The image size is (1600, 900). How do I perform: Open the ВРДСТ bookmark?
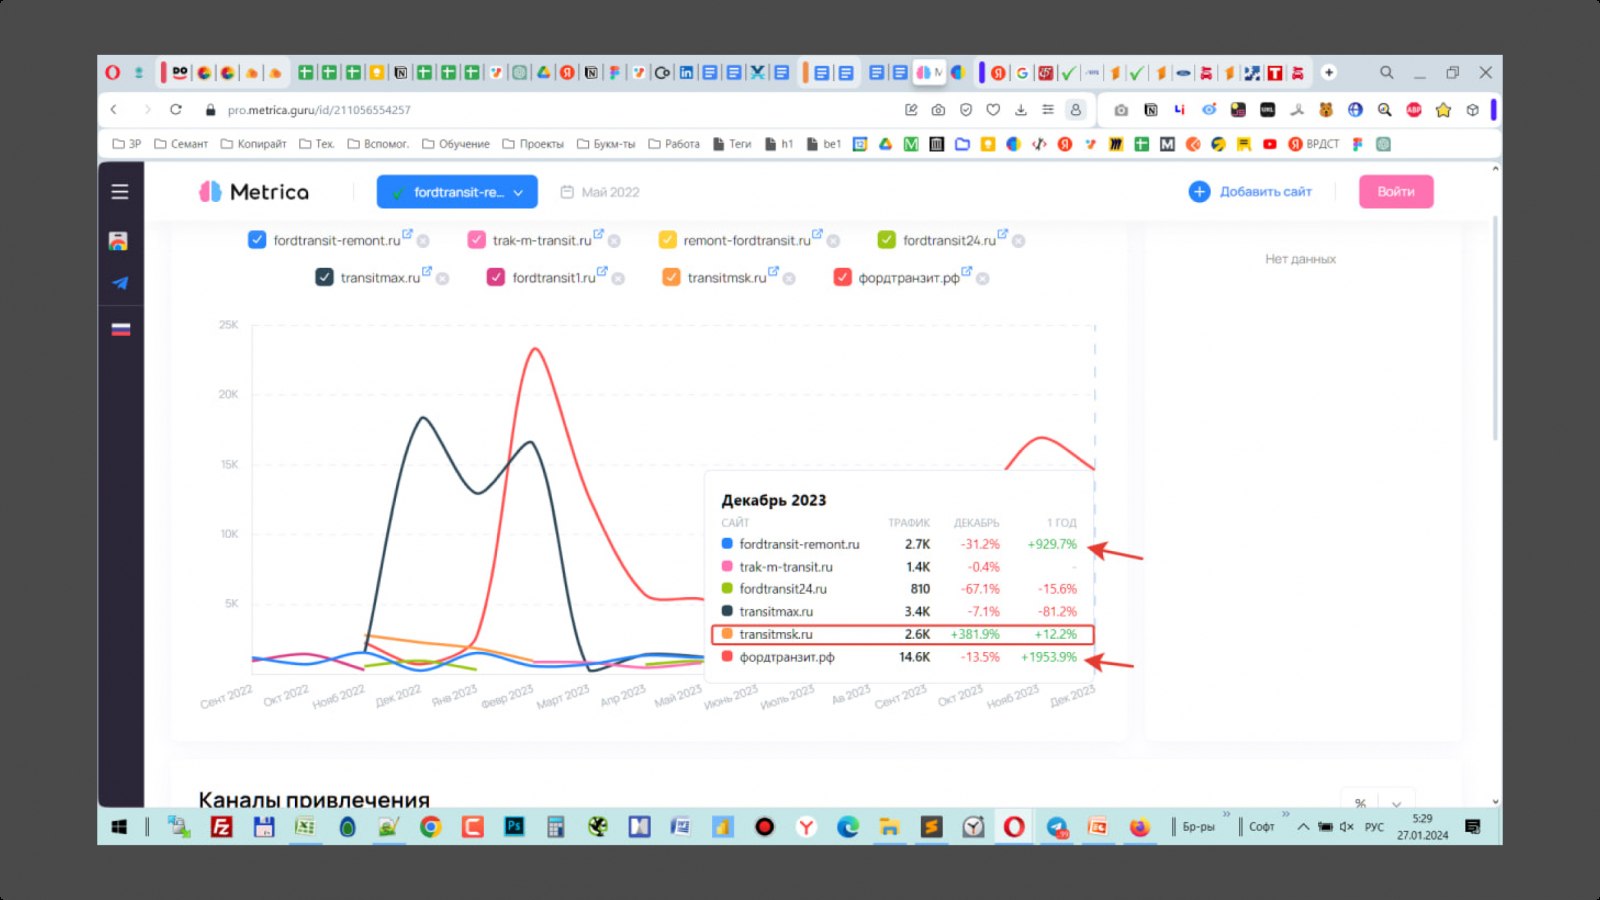click(x=1314, y=144)
